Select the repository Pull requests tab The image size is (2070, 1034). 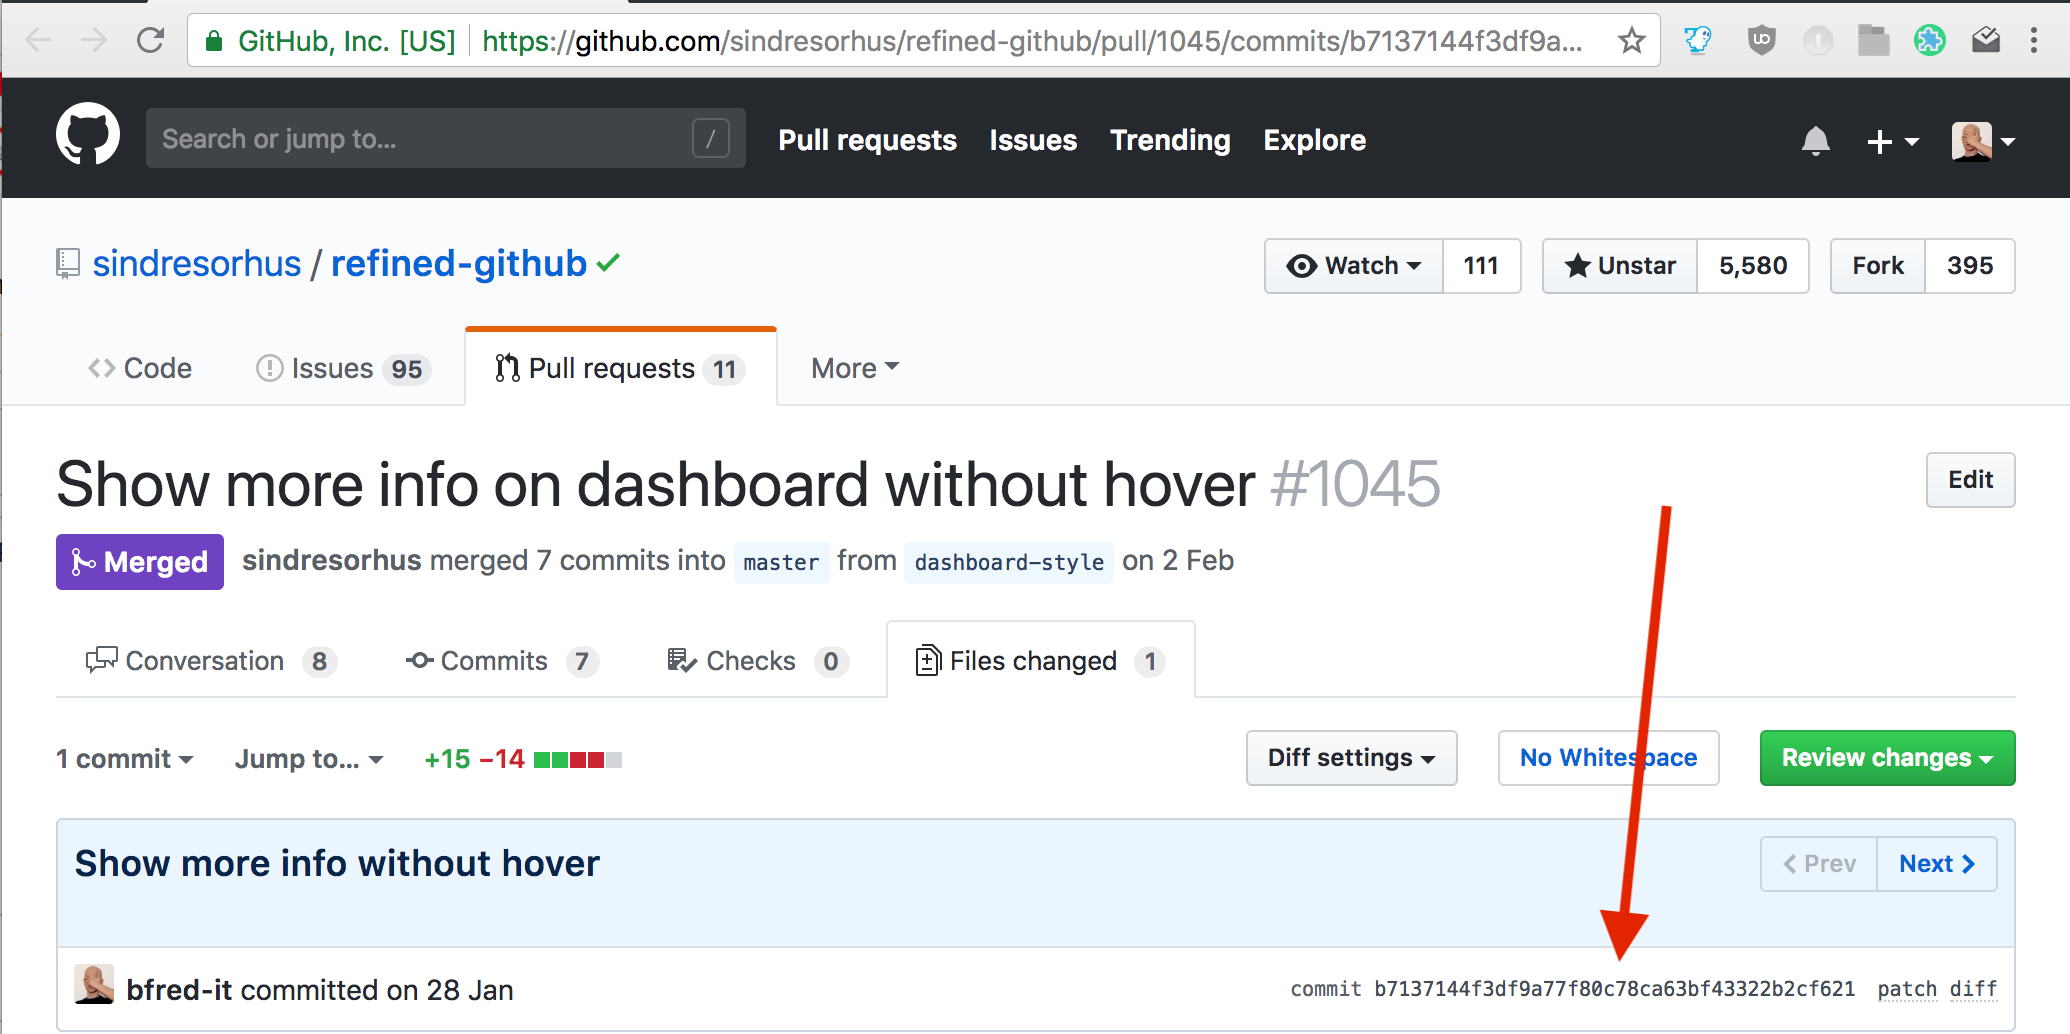(x=620, y=368)
